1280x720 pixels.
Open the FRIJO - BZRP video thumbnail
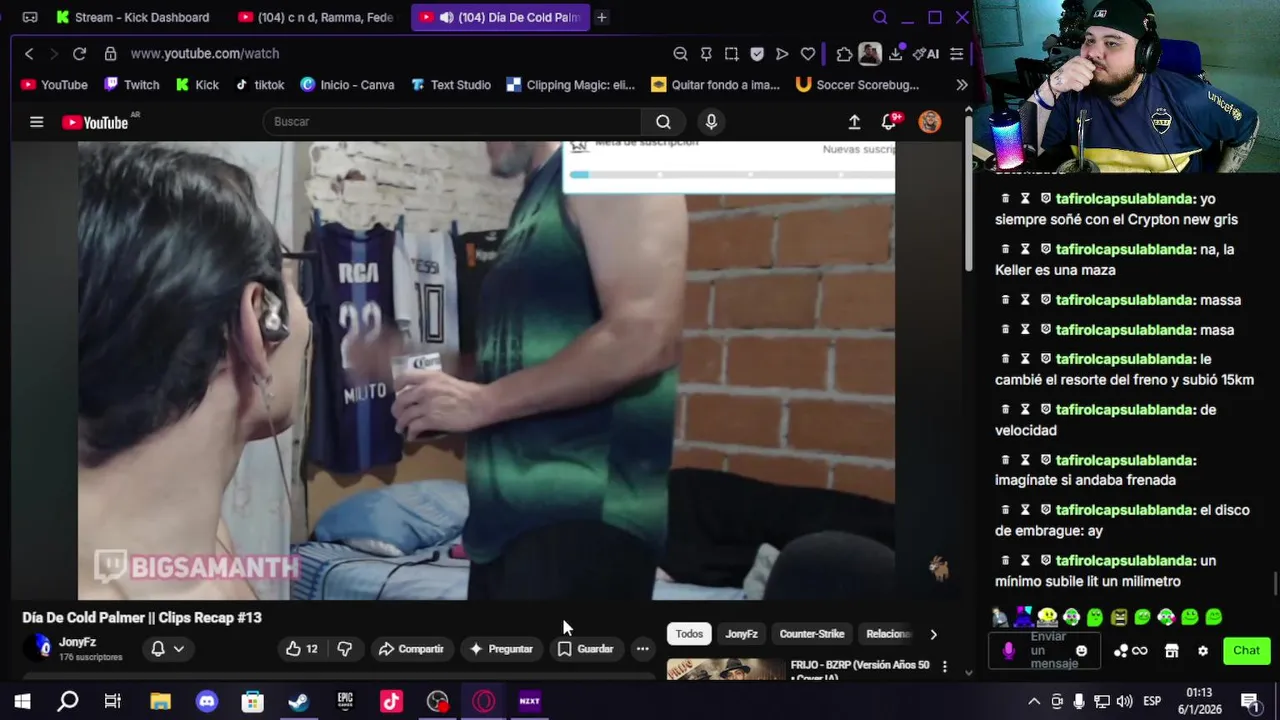pyautogui.click(x=726, y=668)
